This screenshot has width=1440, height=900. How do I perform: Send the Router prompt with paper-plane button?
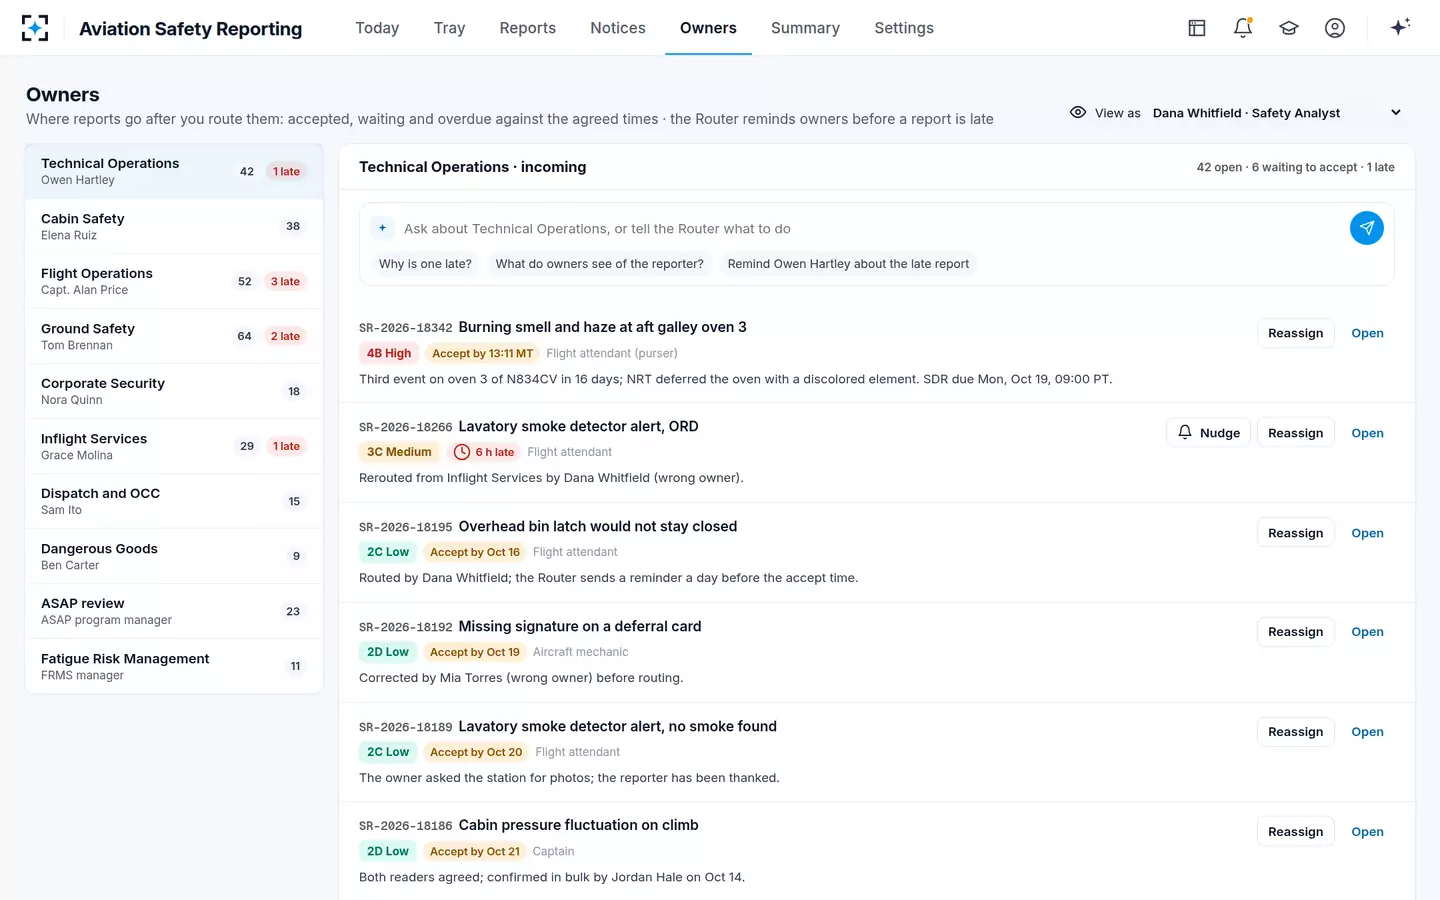click(1367, 228)
